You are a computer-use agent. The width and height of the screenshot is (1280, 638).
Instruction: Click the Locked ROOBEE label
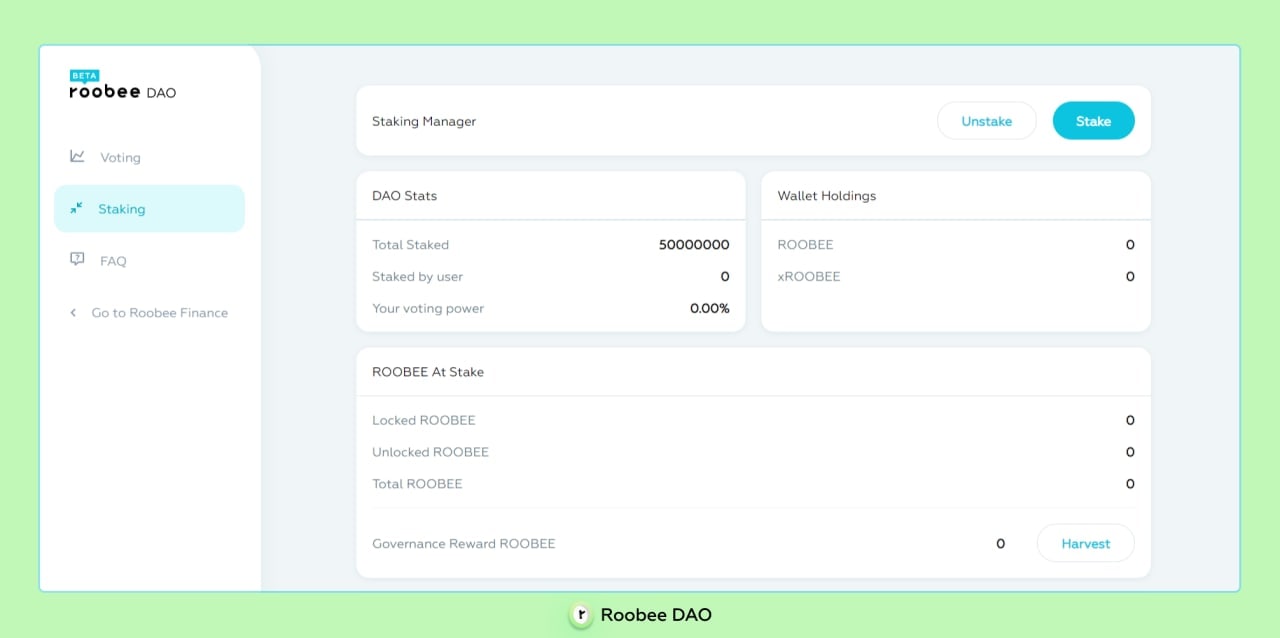[424, 421]
